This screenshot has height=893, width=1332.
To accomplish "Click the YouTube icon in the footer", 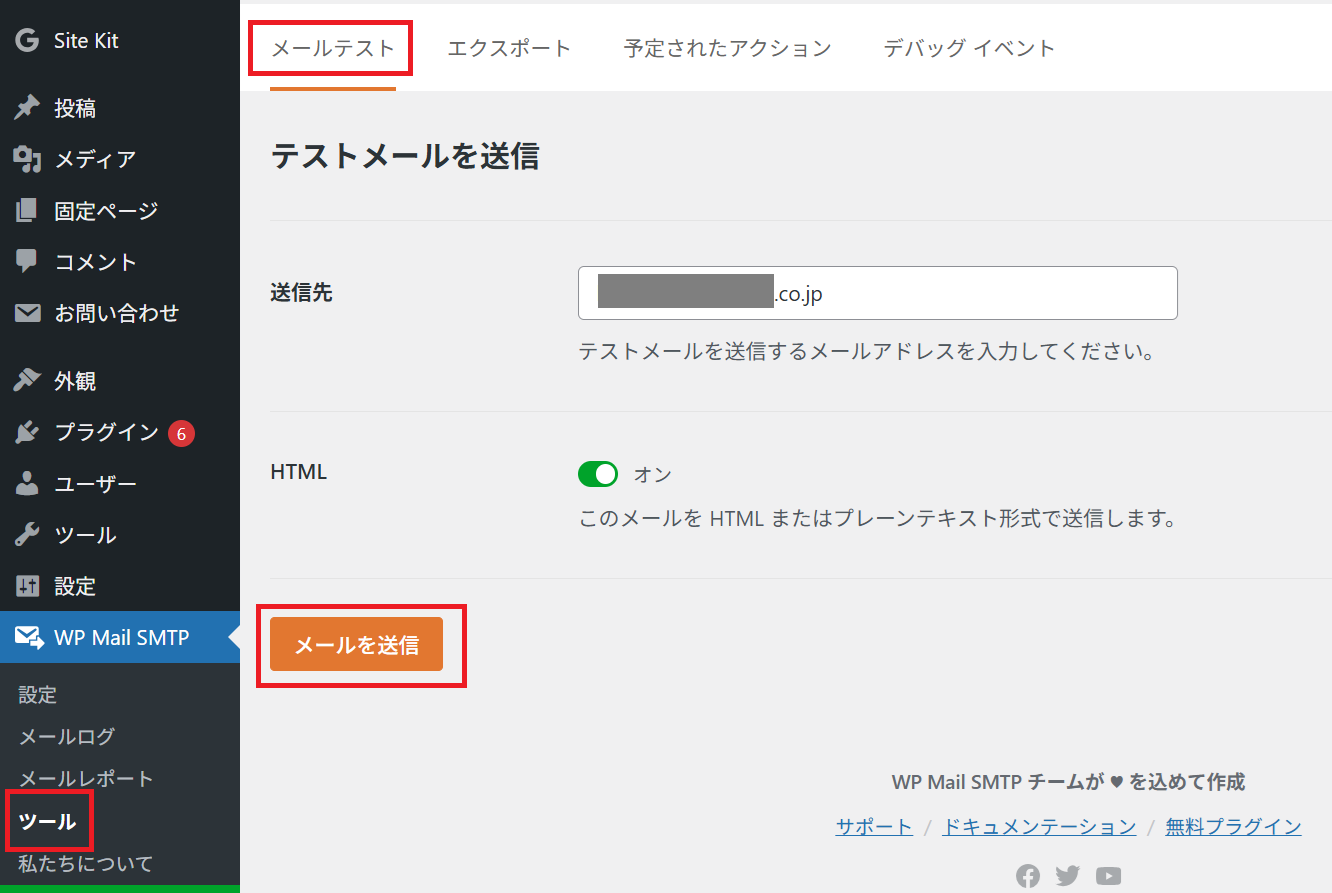I will 1108,876.
